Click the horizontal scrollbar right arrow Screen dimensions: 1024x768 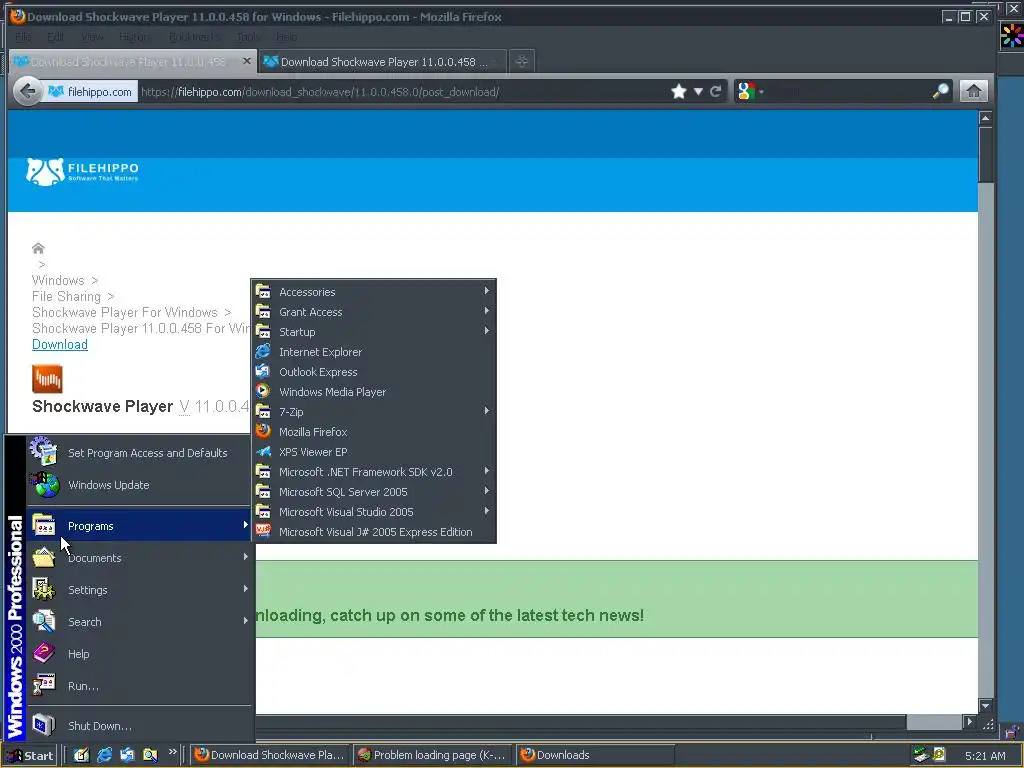pyautogui.click(x=970, y=722)
